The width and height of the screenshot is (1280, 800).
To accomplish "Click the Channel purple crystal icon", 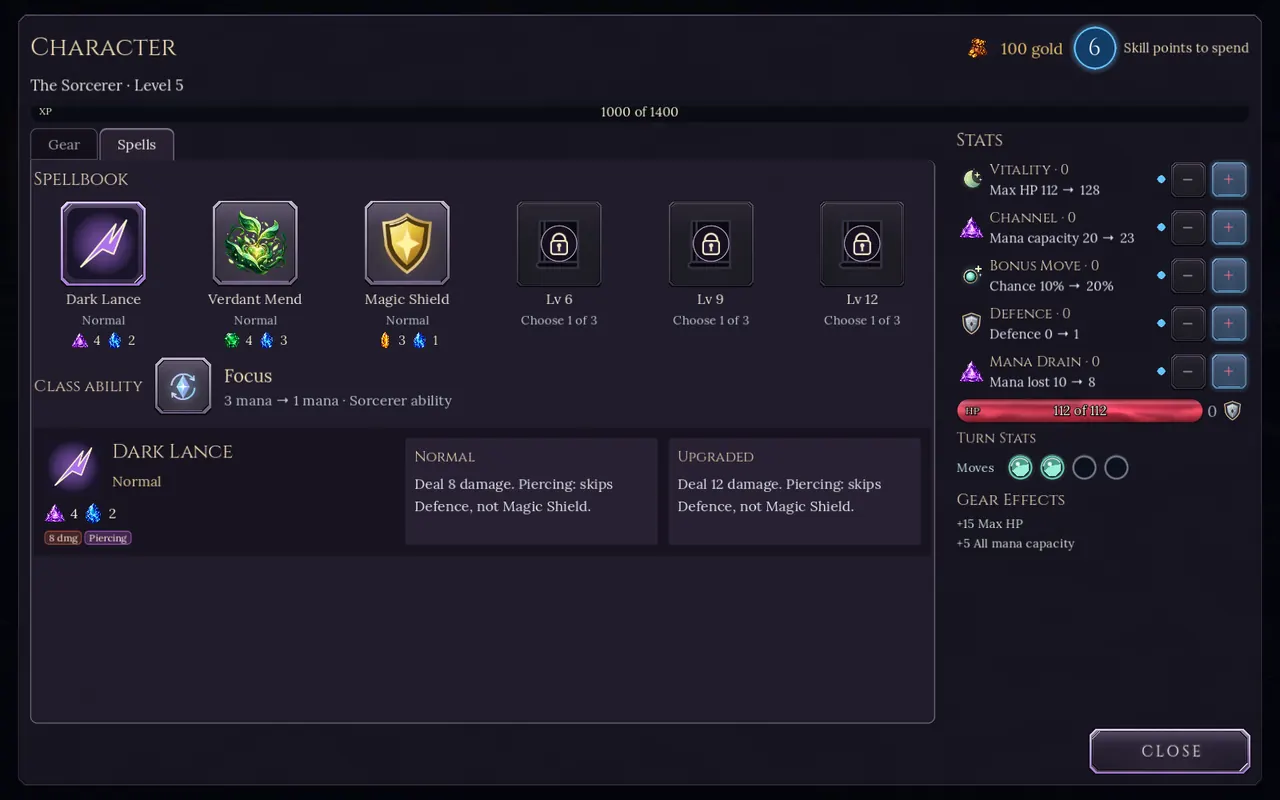I will pos(972,227).
